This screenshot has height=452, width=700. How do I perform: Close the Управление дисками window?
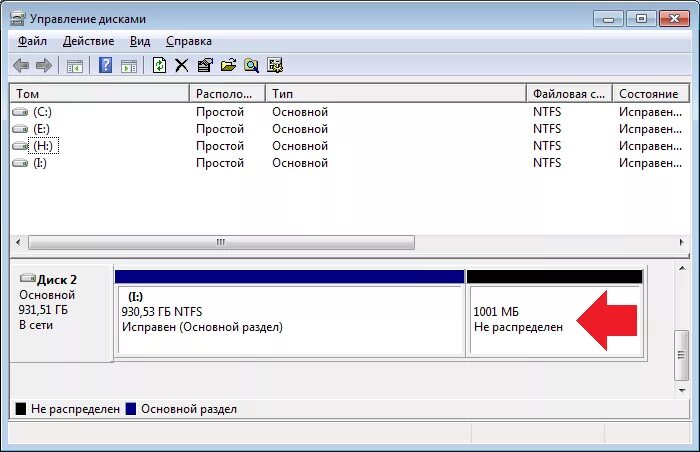(675, 19)
